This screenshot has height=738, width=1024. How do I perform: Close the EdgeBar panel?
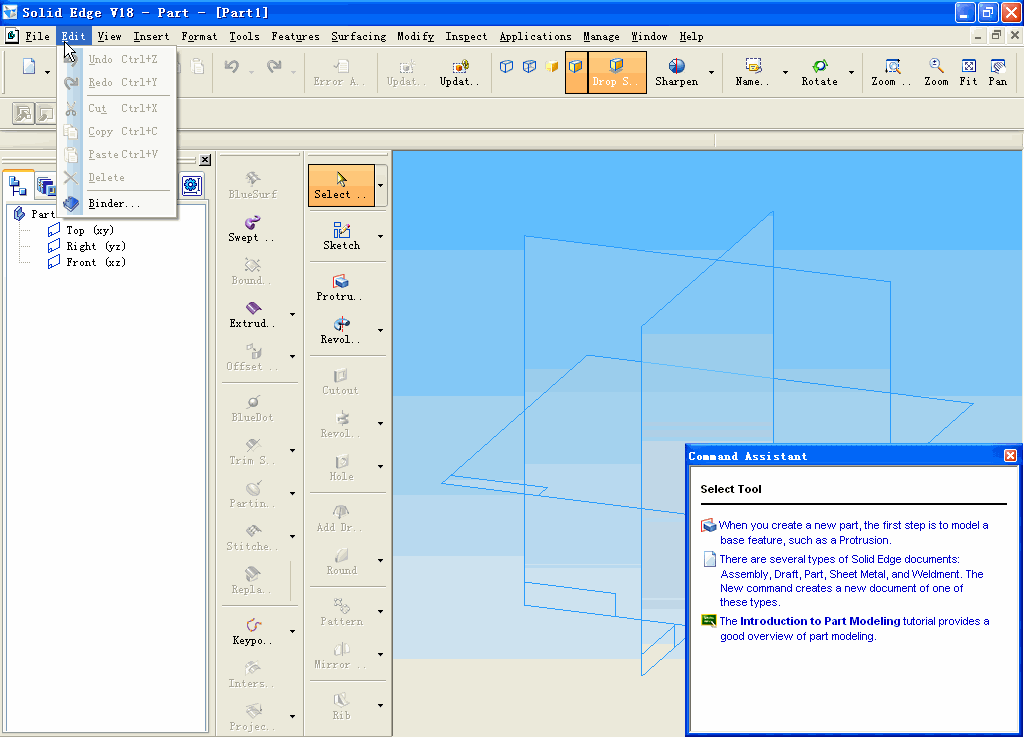pos(205,159)
